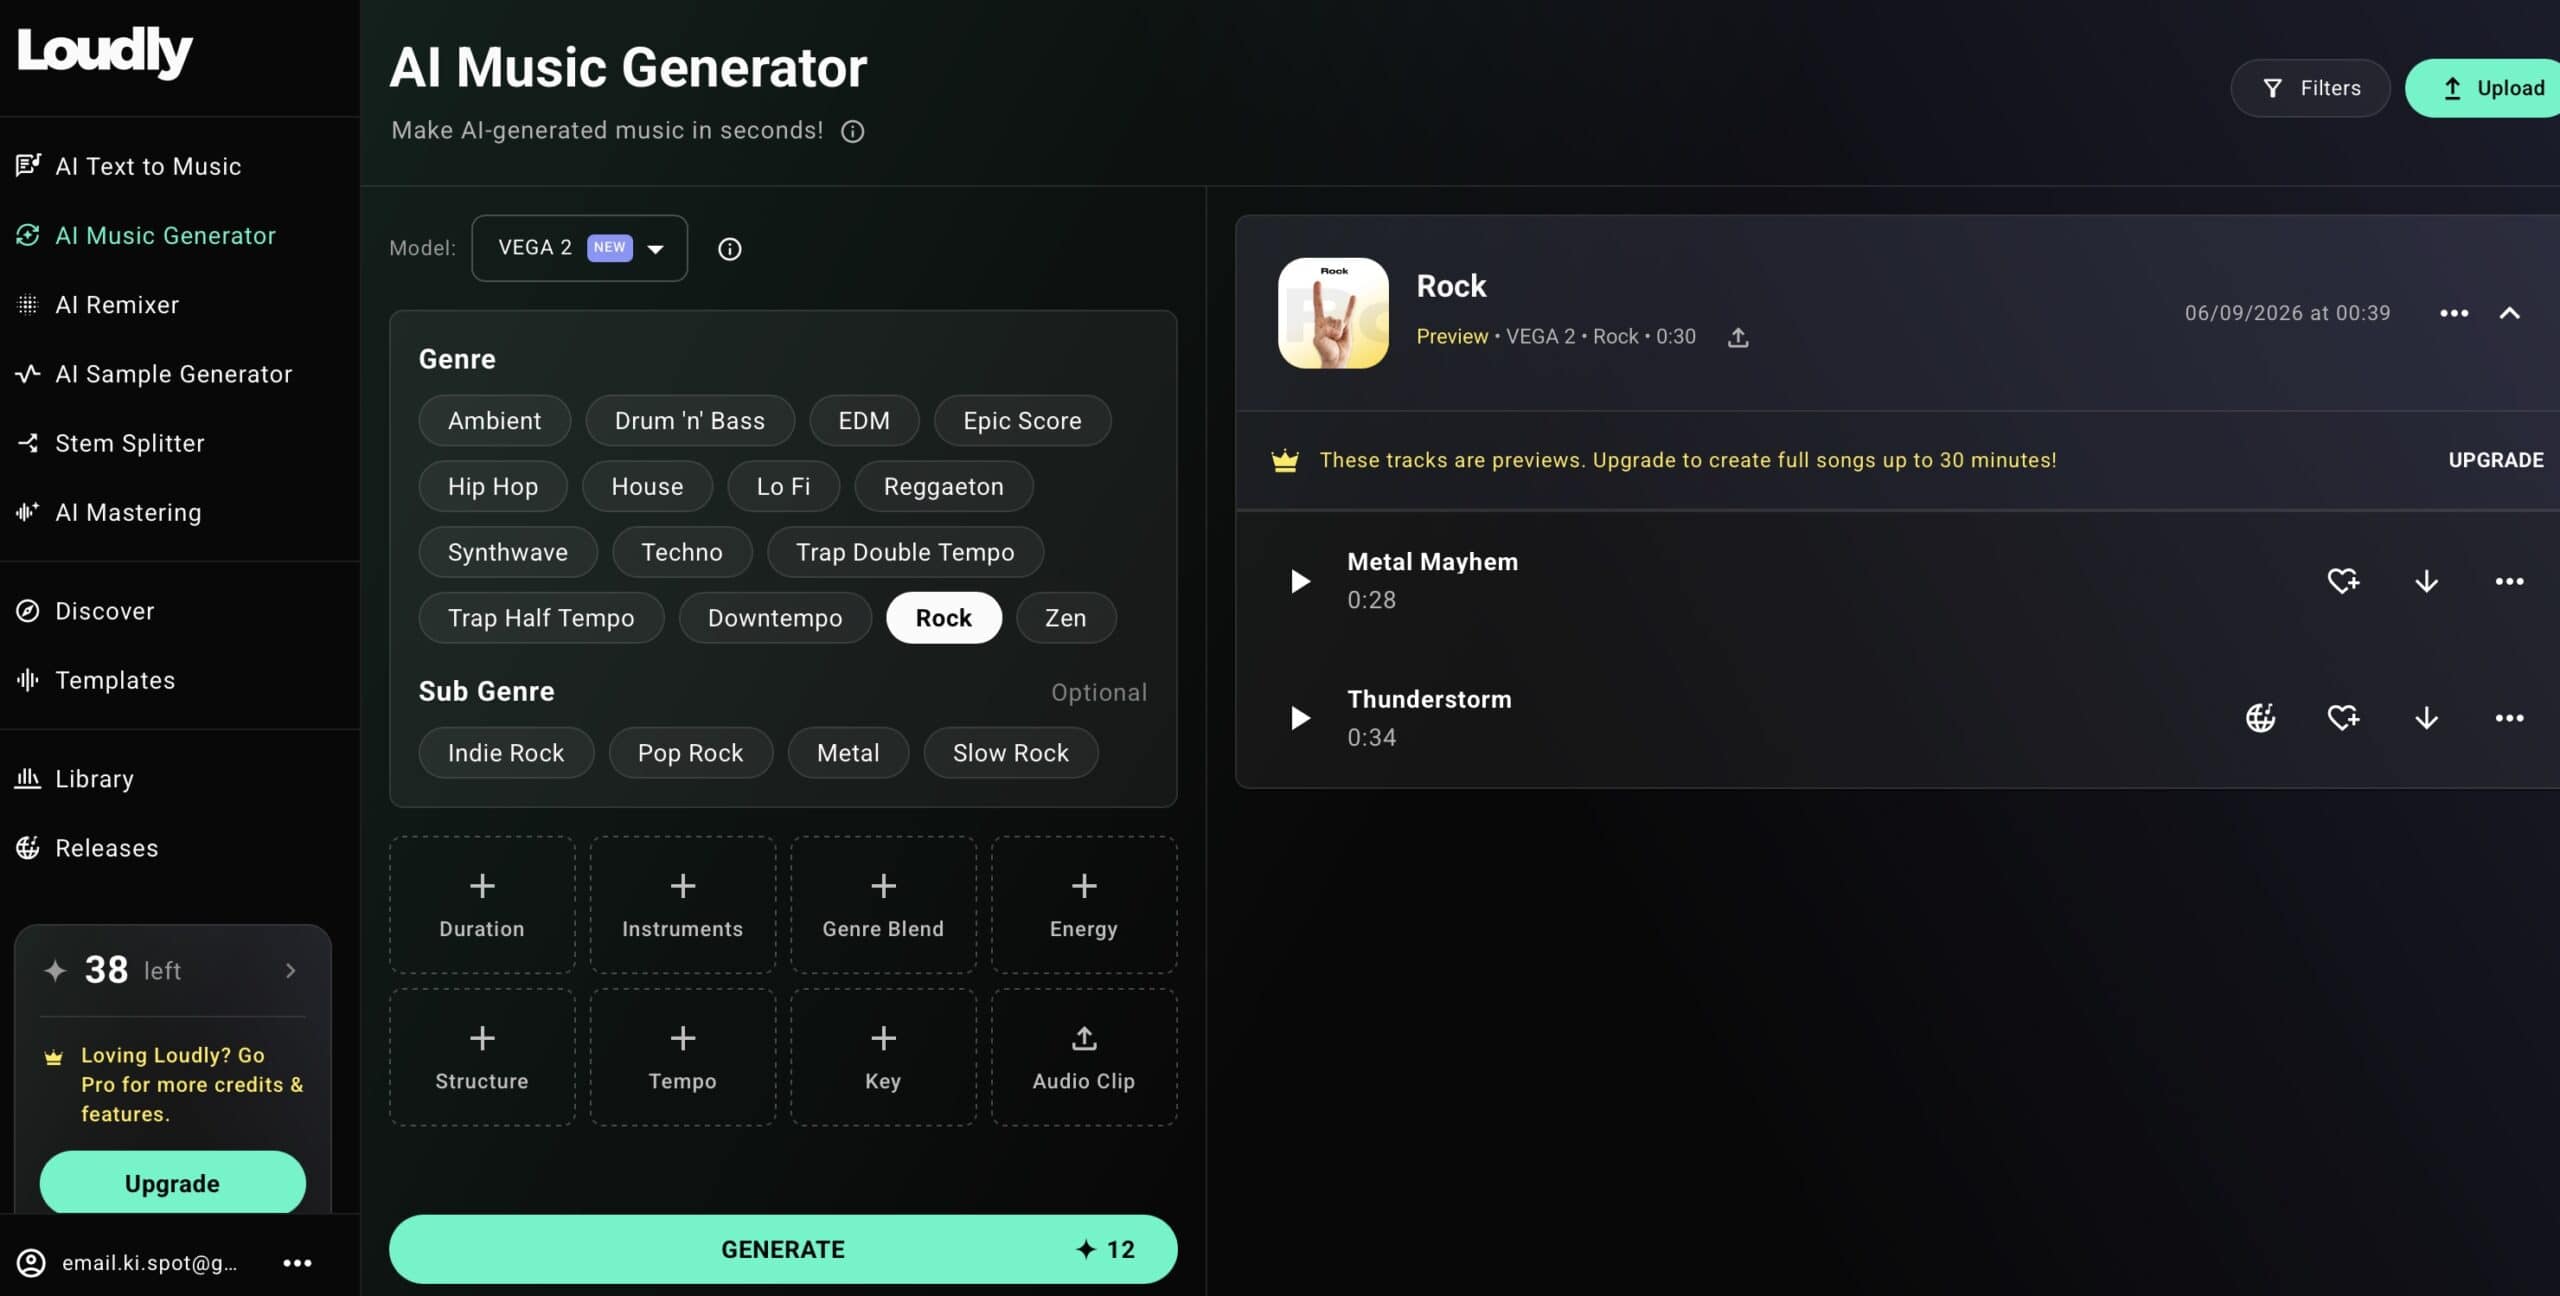Click the Upload button at top right
This screenshot has height=1296, width=2560.
click(2484, 88)
